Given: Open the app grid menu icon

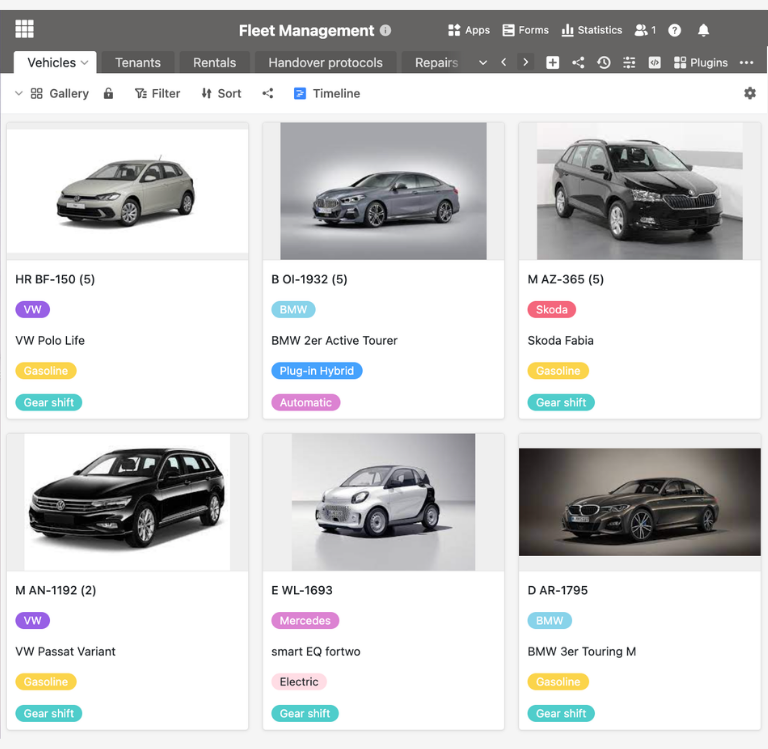Looking at the screenshot, I should (24, 30).
